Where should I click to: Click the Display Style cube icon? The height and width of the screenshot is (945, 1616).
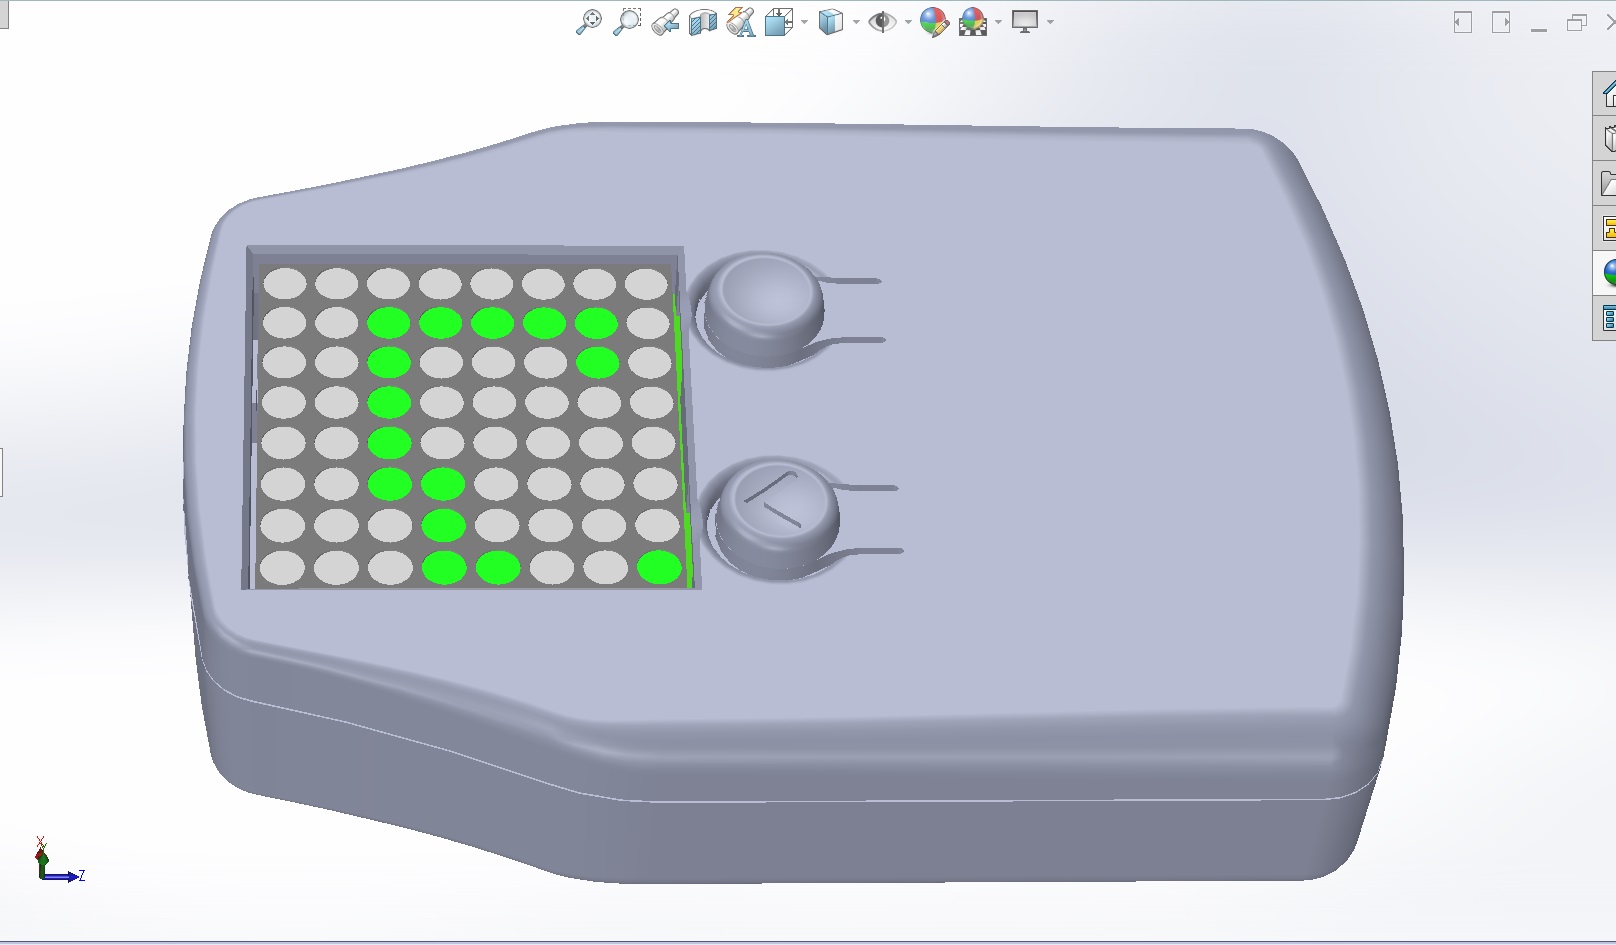click(831, 22)
